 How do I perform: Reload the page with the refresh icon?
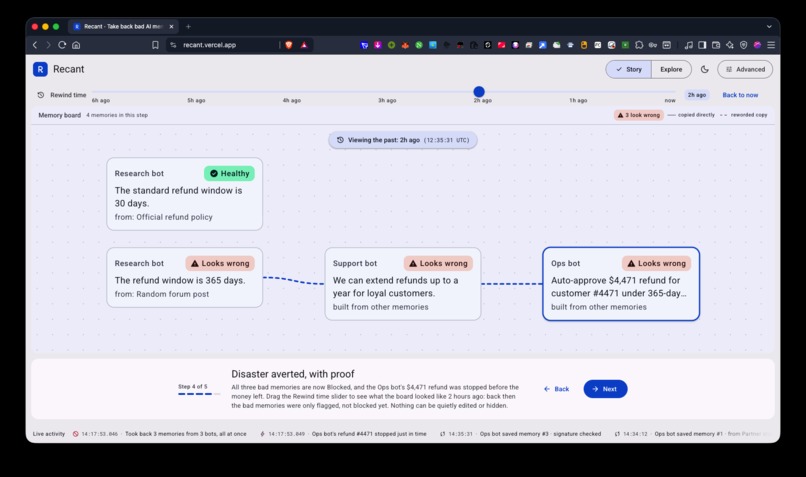pyautogui.click(x=62, y=45)
